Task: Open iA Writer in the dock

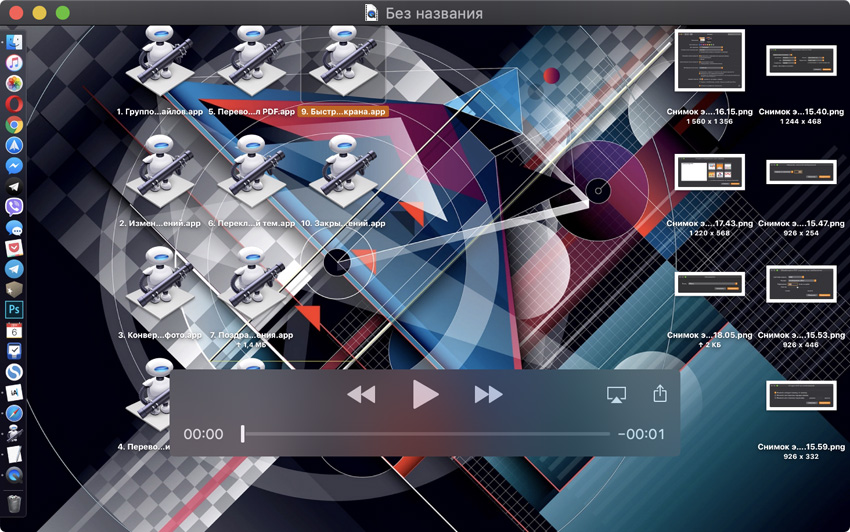Action: (14, 392)
